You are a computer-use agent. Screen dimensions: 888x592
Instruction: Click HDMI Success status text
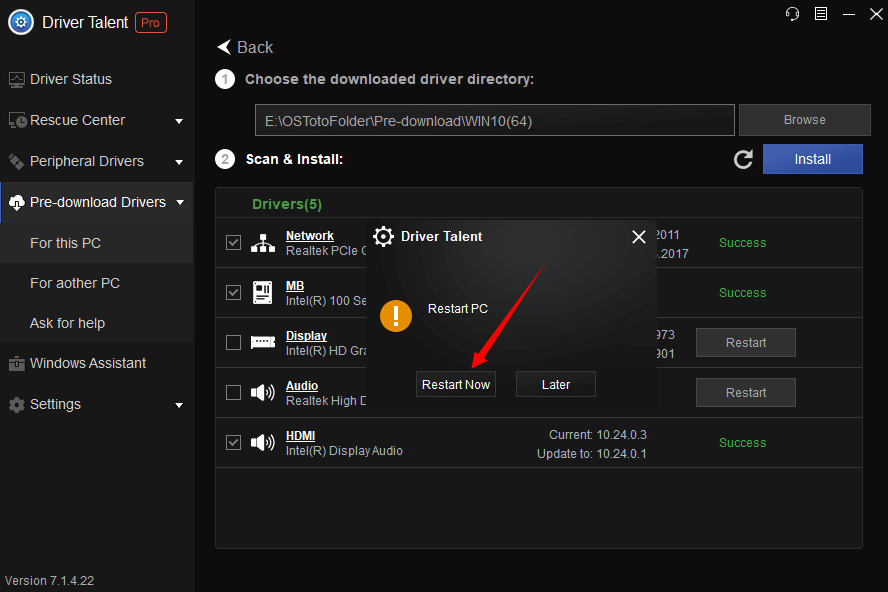coord(742,442)
